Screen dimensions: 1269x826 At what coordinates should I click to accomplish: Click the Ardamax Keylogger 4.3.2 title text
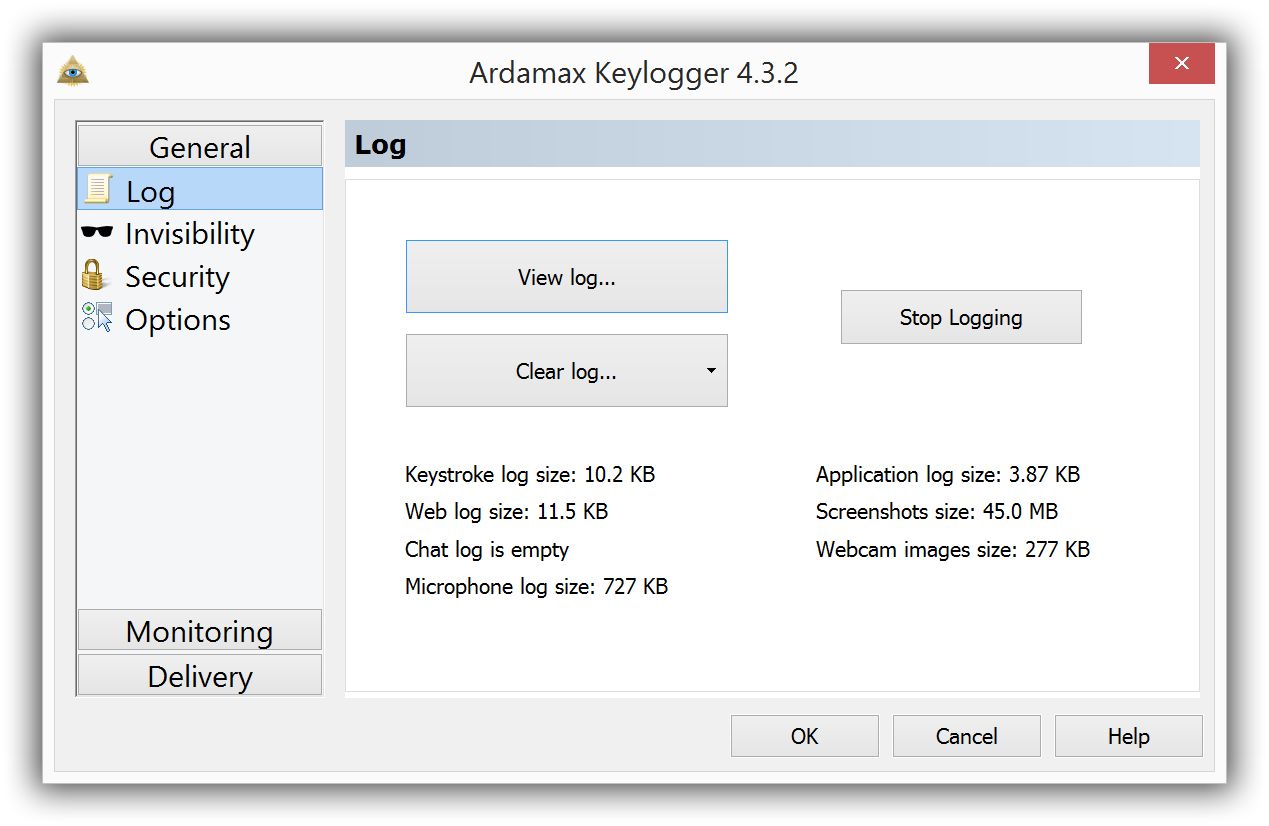click(x=634, y=73)
